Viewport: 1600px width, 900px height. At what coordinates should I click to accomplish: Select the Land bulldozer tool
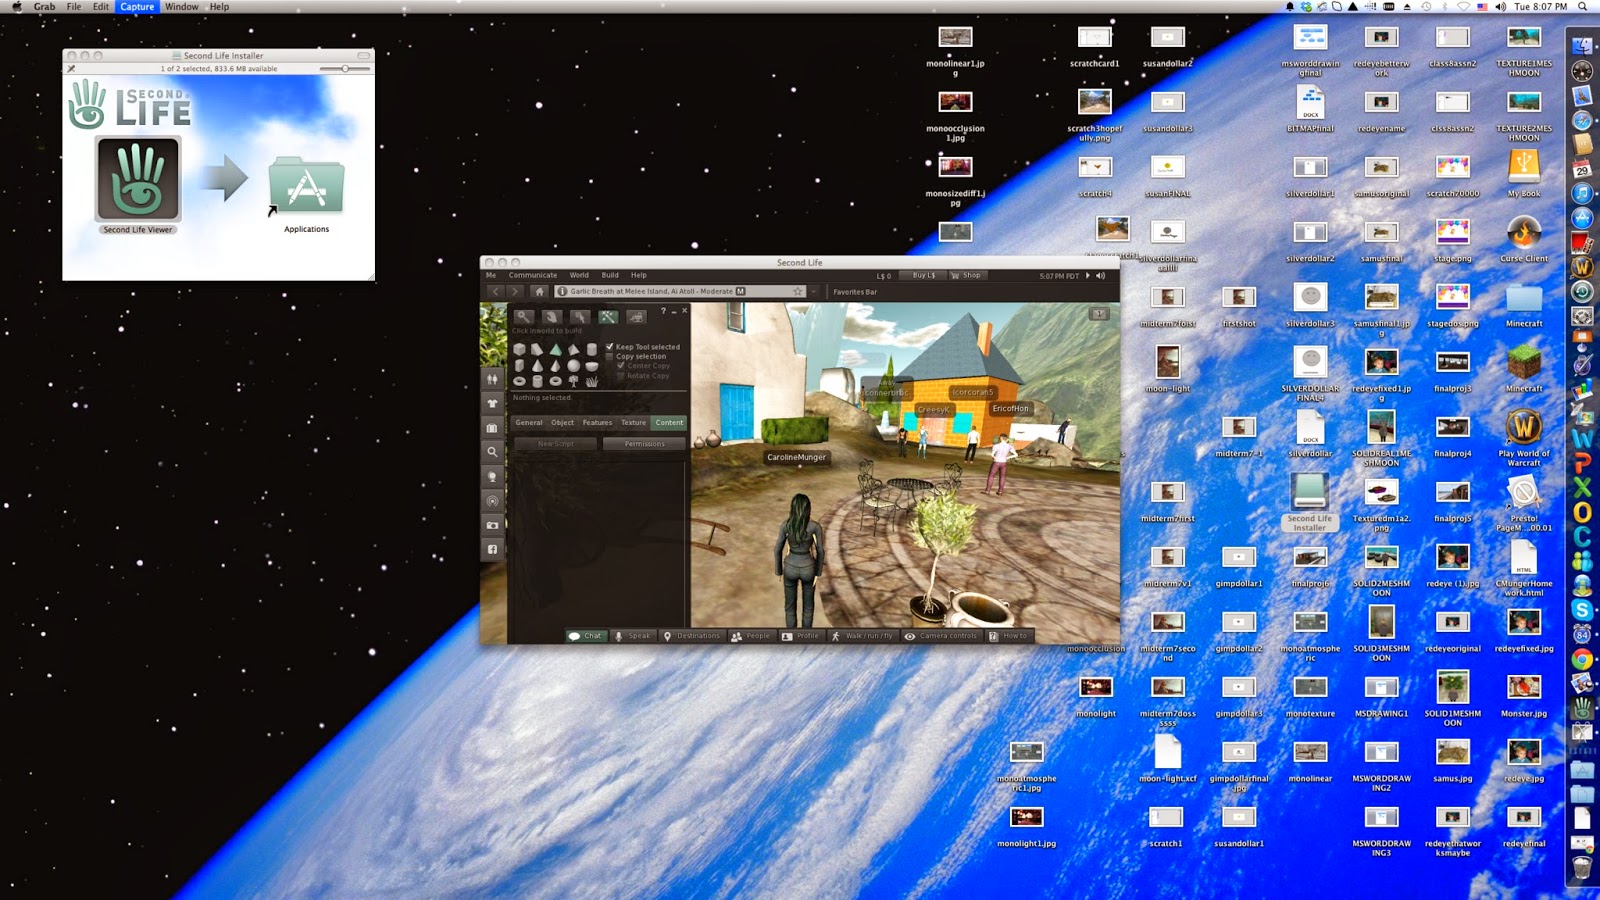click(636, 317)
